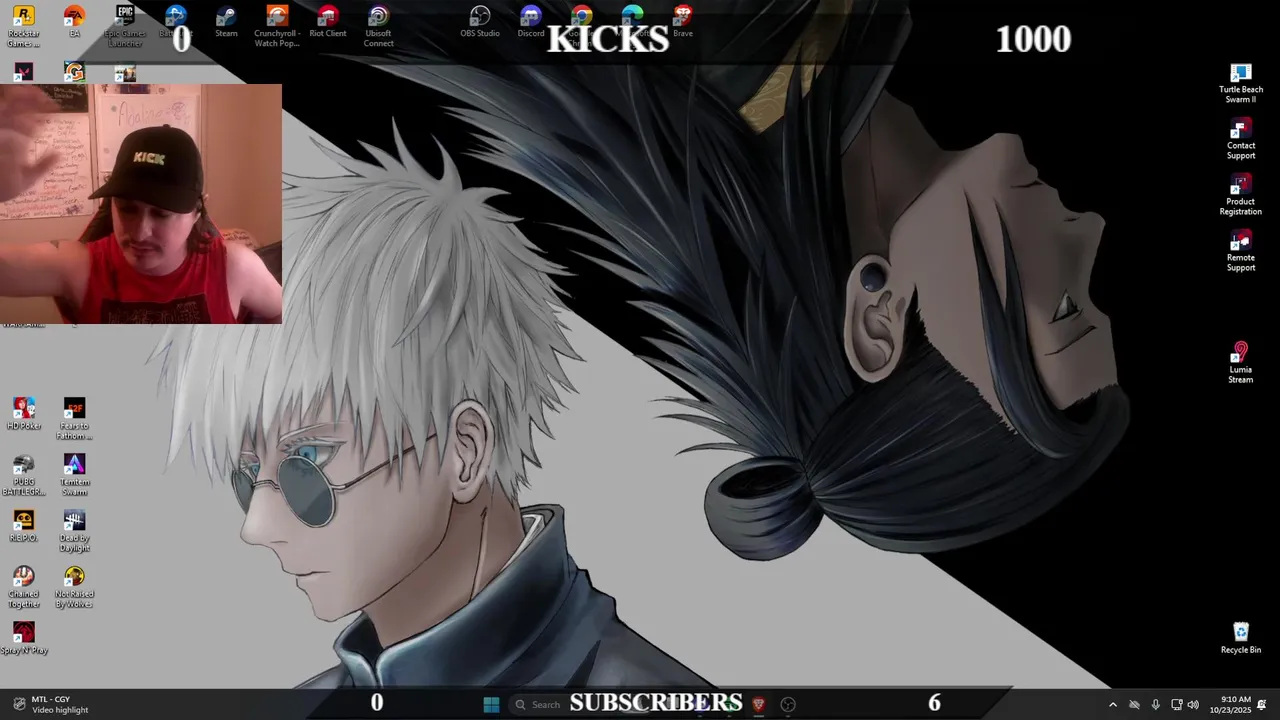Image resolution: width=1280 pixels, height=720 pixels.
Task: Show hidden system tray icons
Action: (1112, 704)
